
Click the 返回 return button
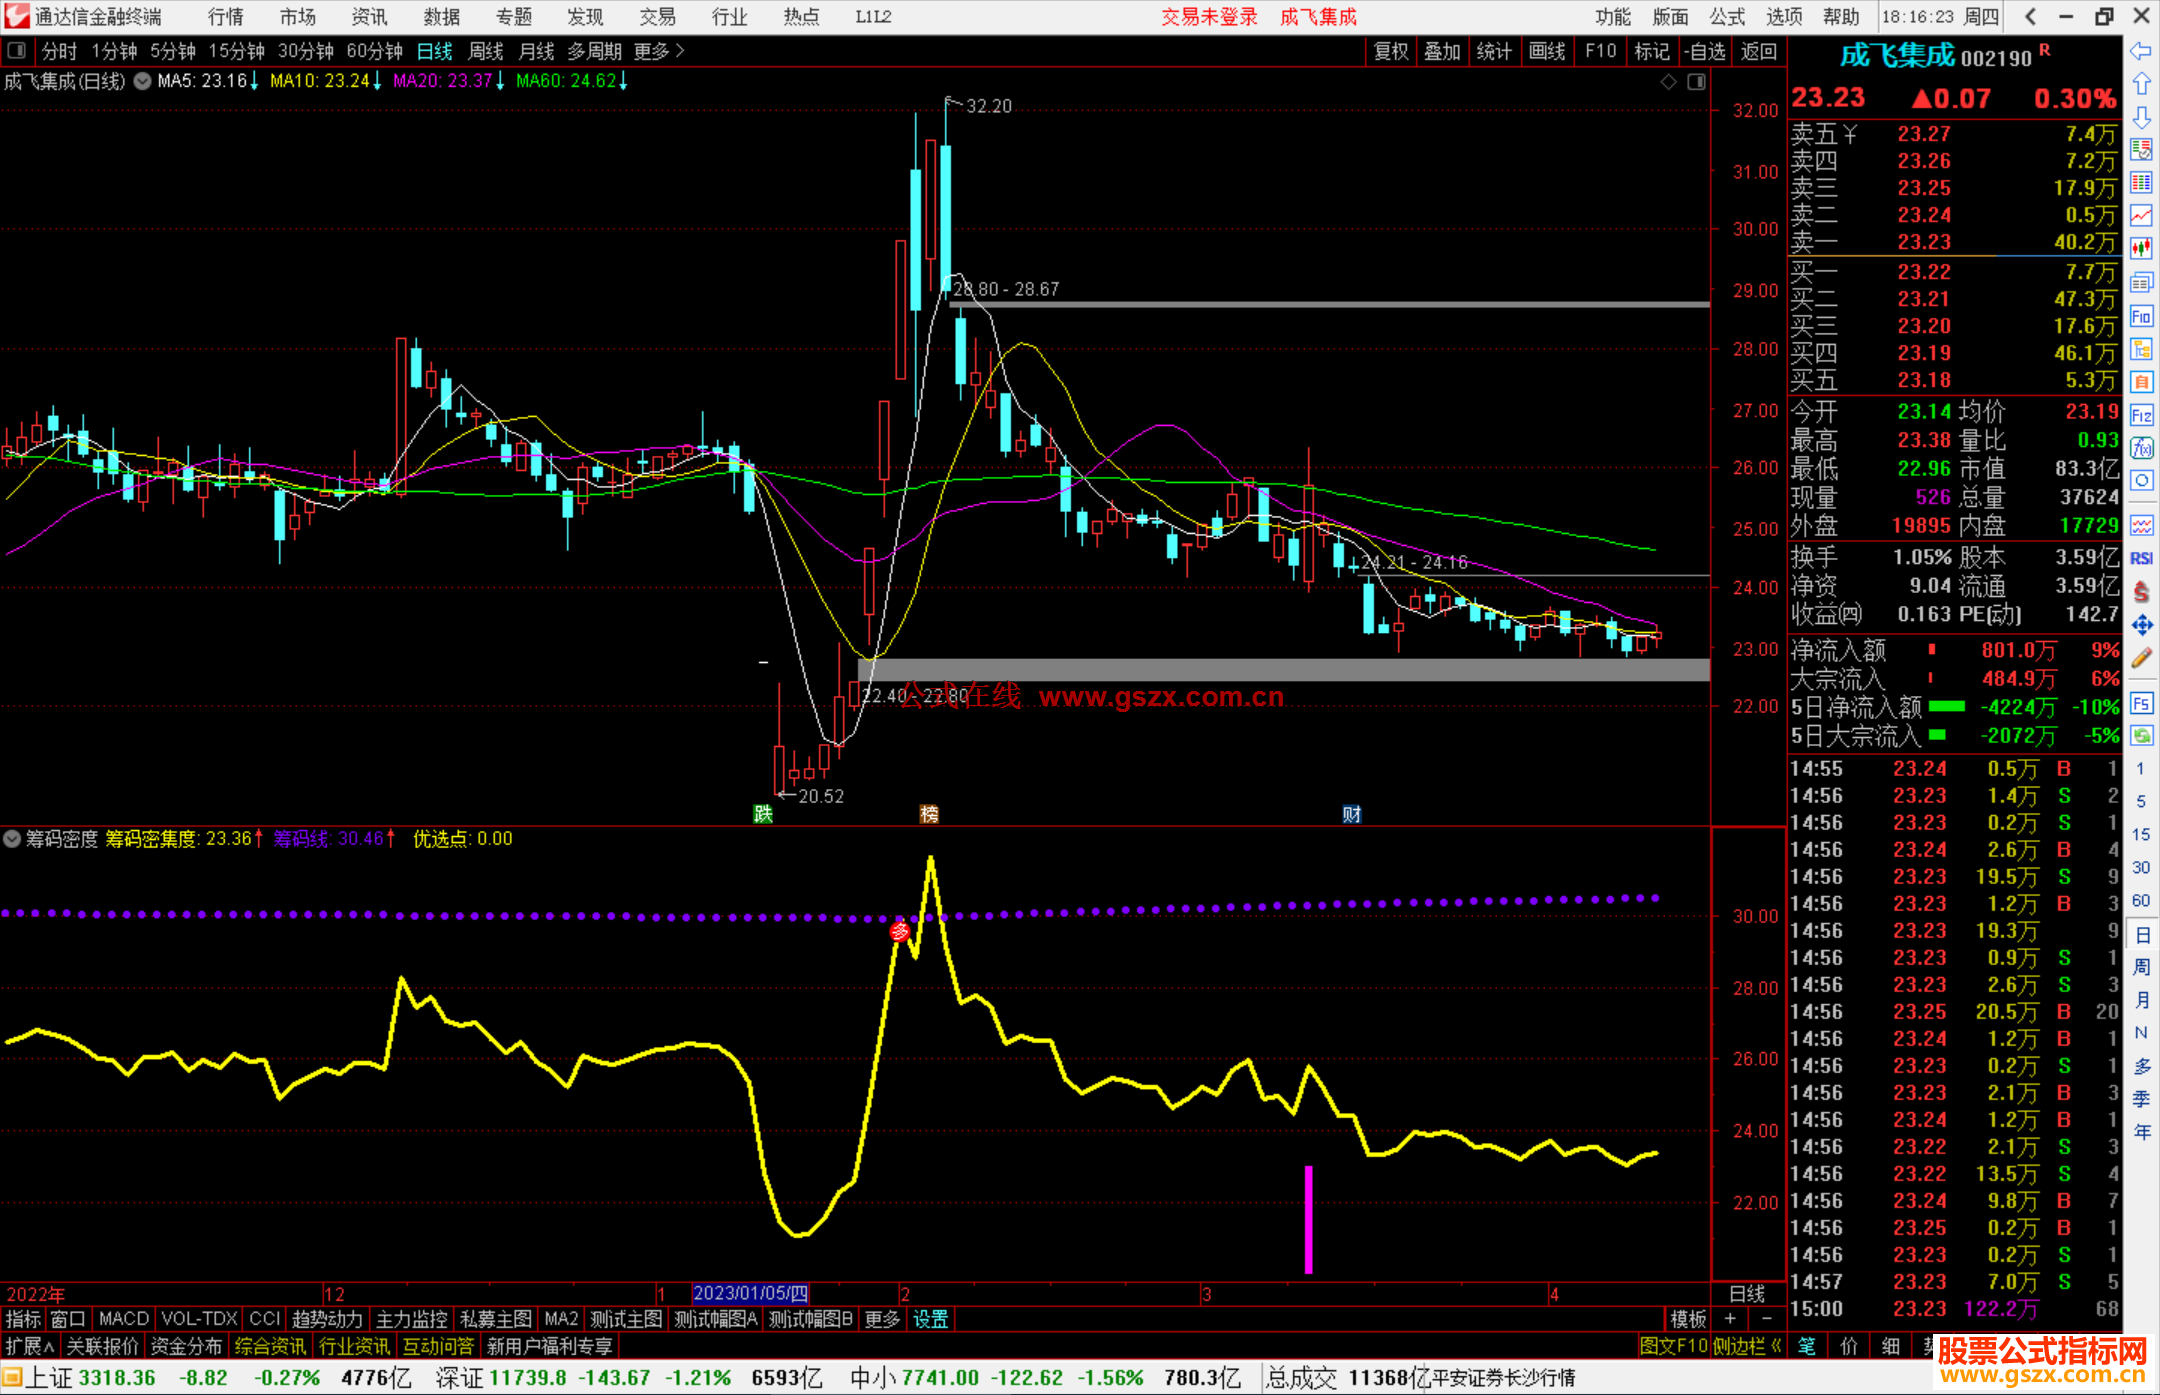[x=1759, y=51]
